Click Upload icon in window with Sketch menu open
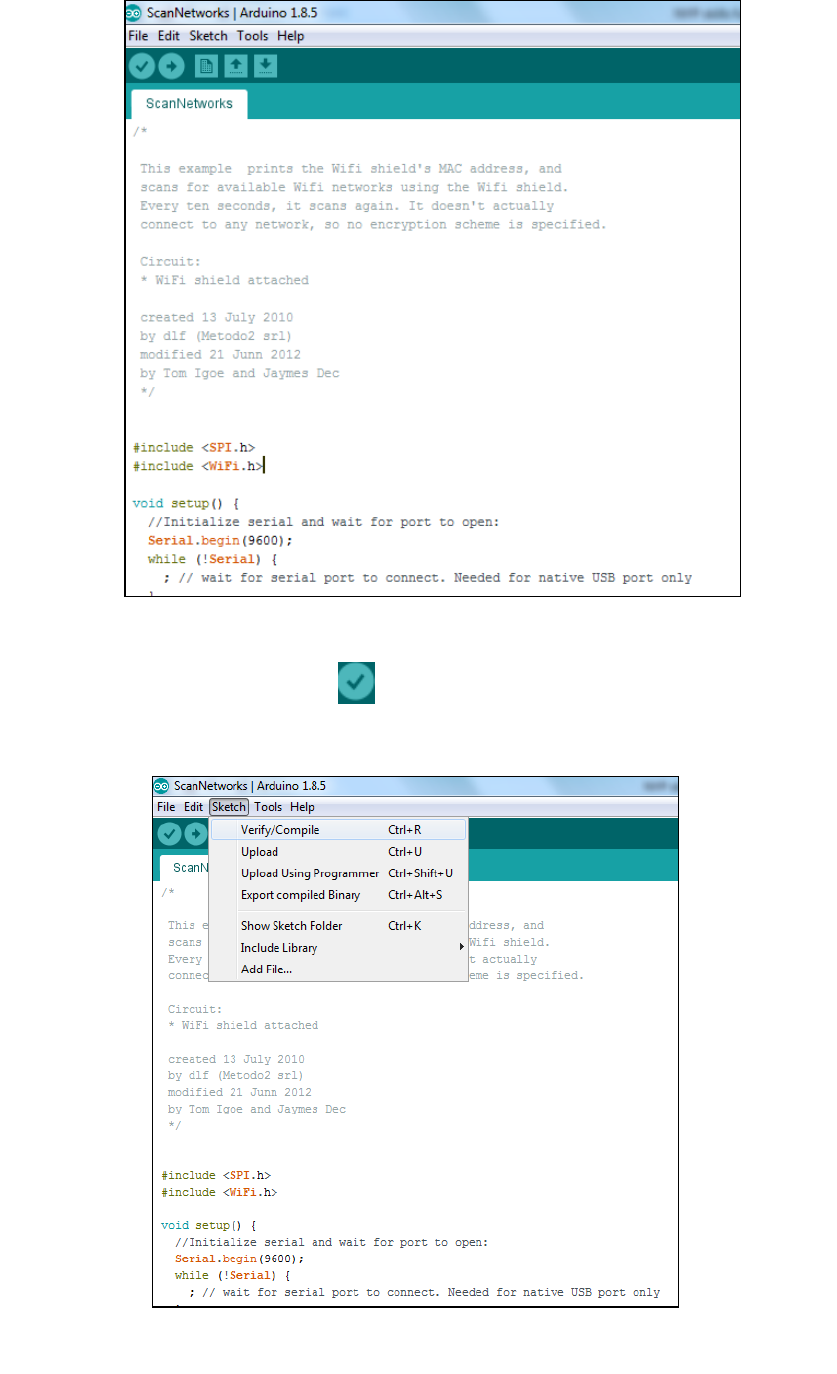The width and height of the screenshot is (837, 1374). click(x=194, y=833)
